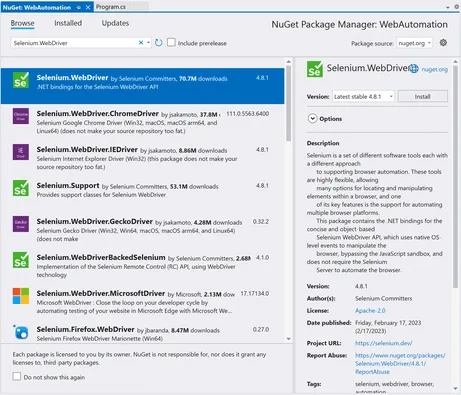Click version 0.27.0 of Selenium.Firefox.WebDriver
The height and width of the screenshot is (395, 461).
coord(261,330)
